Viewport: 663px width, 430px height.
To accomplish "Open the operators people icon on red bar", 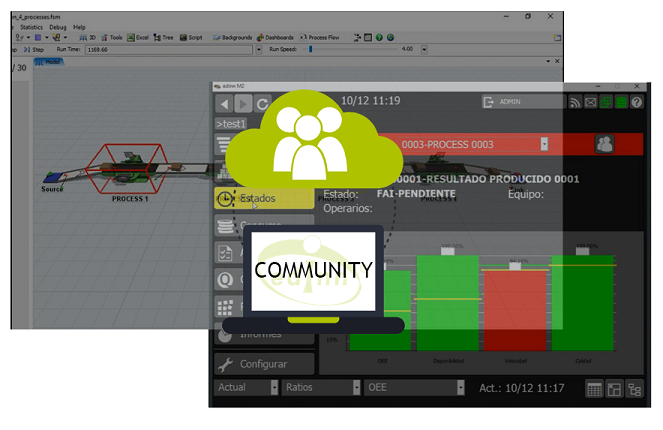I will [605, 144].
